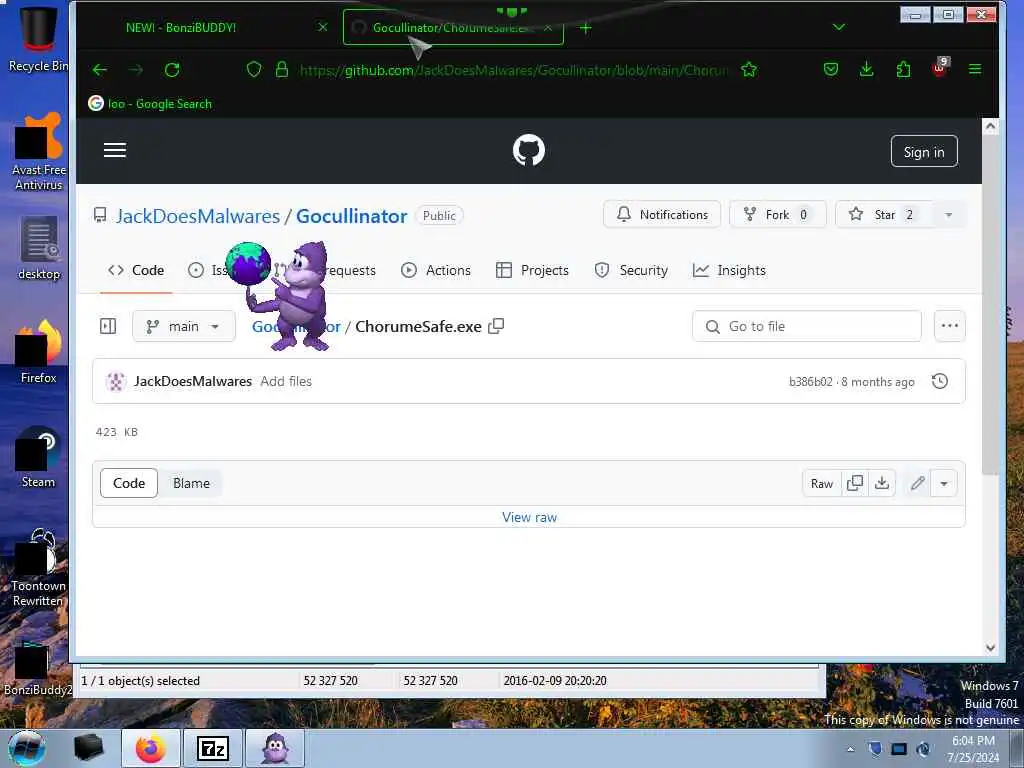The height and width of the screenshot is (768, 1024).
Task: Open the main branch selector dropdown
Action: pyautogui.click(x=184, y=326)
